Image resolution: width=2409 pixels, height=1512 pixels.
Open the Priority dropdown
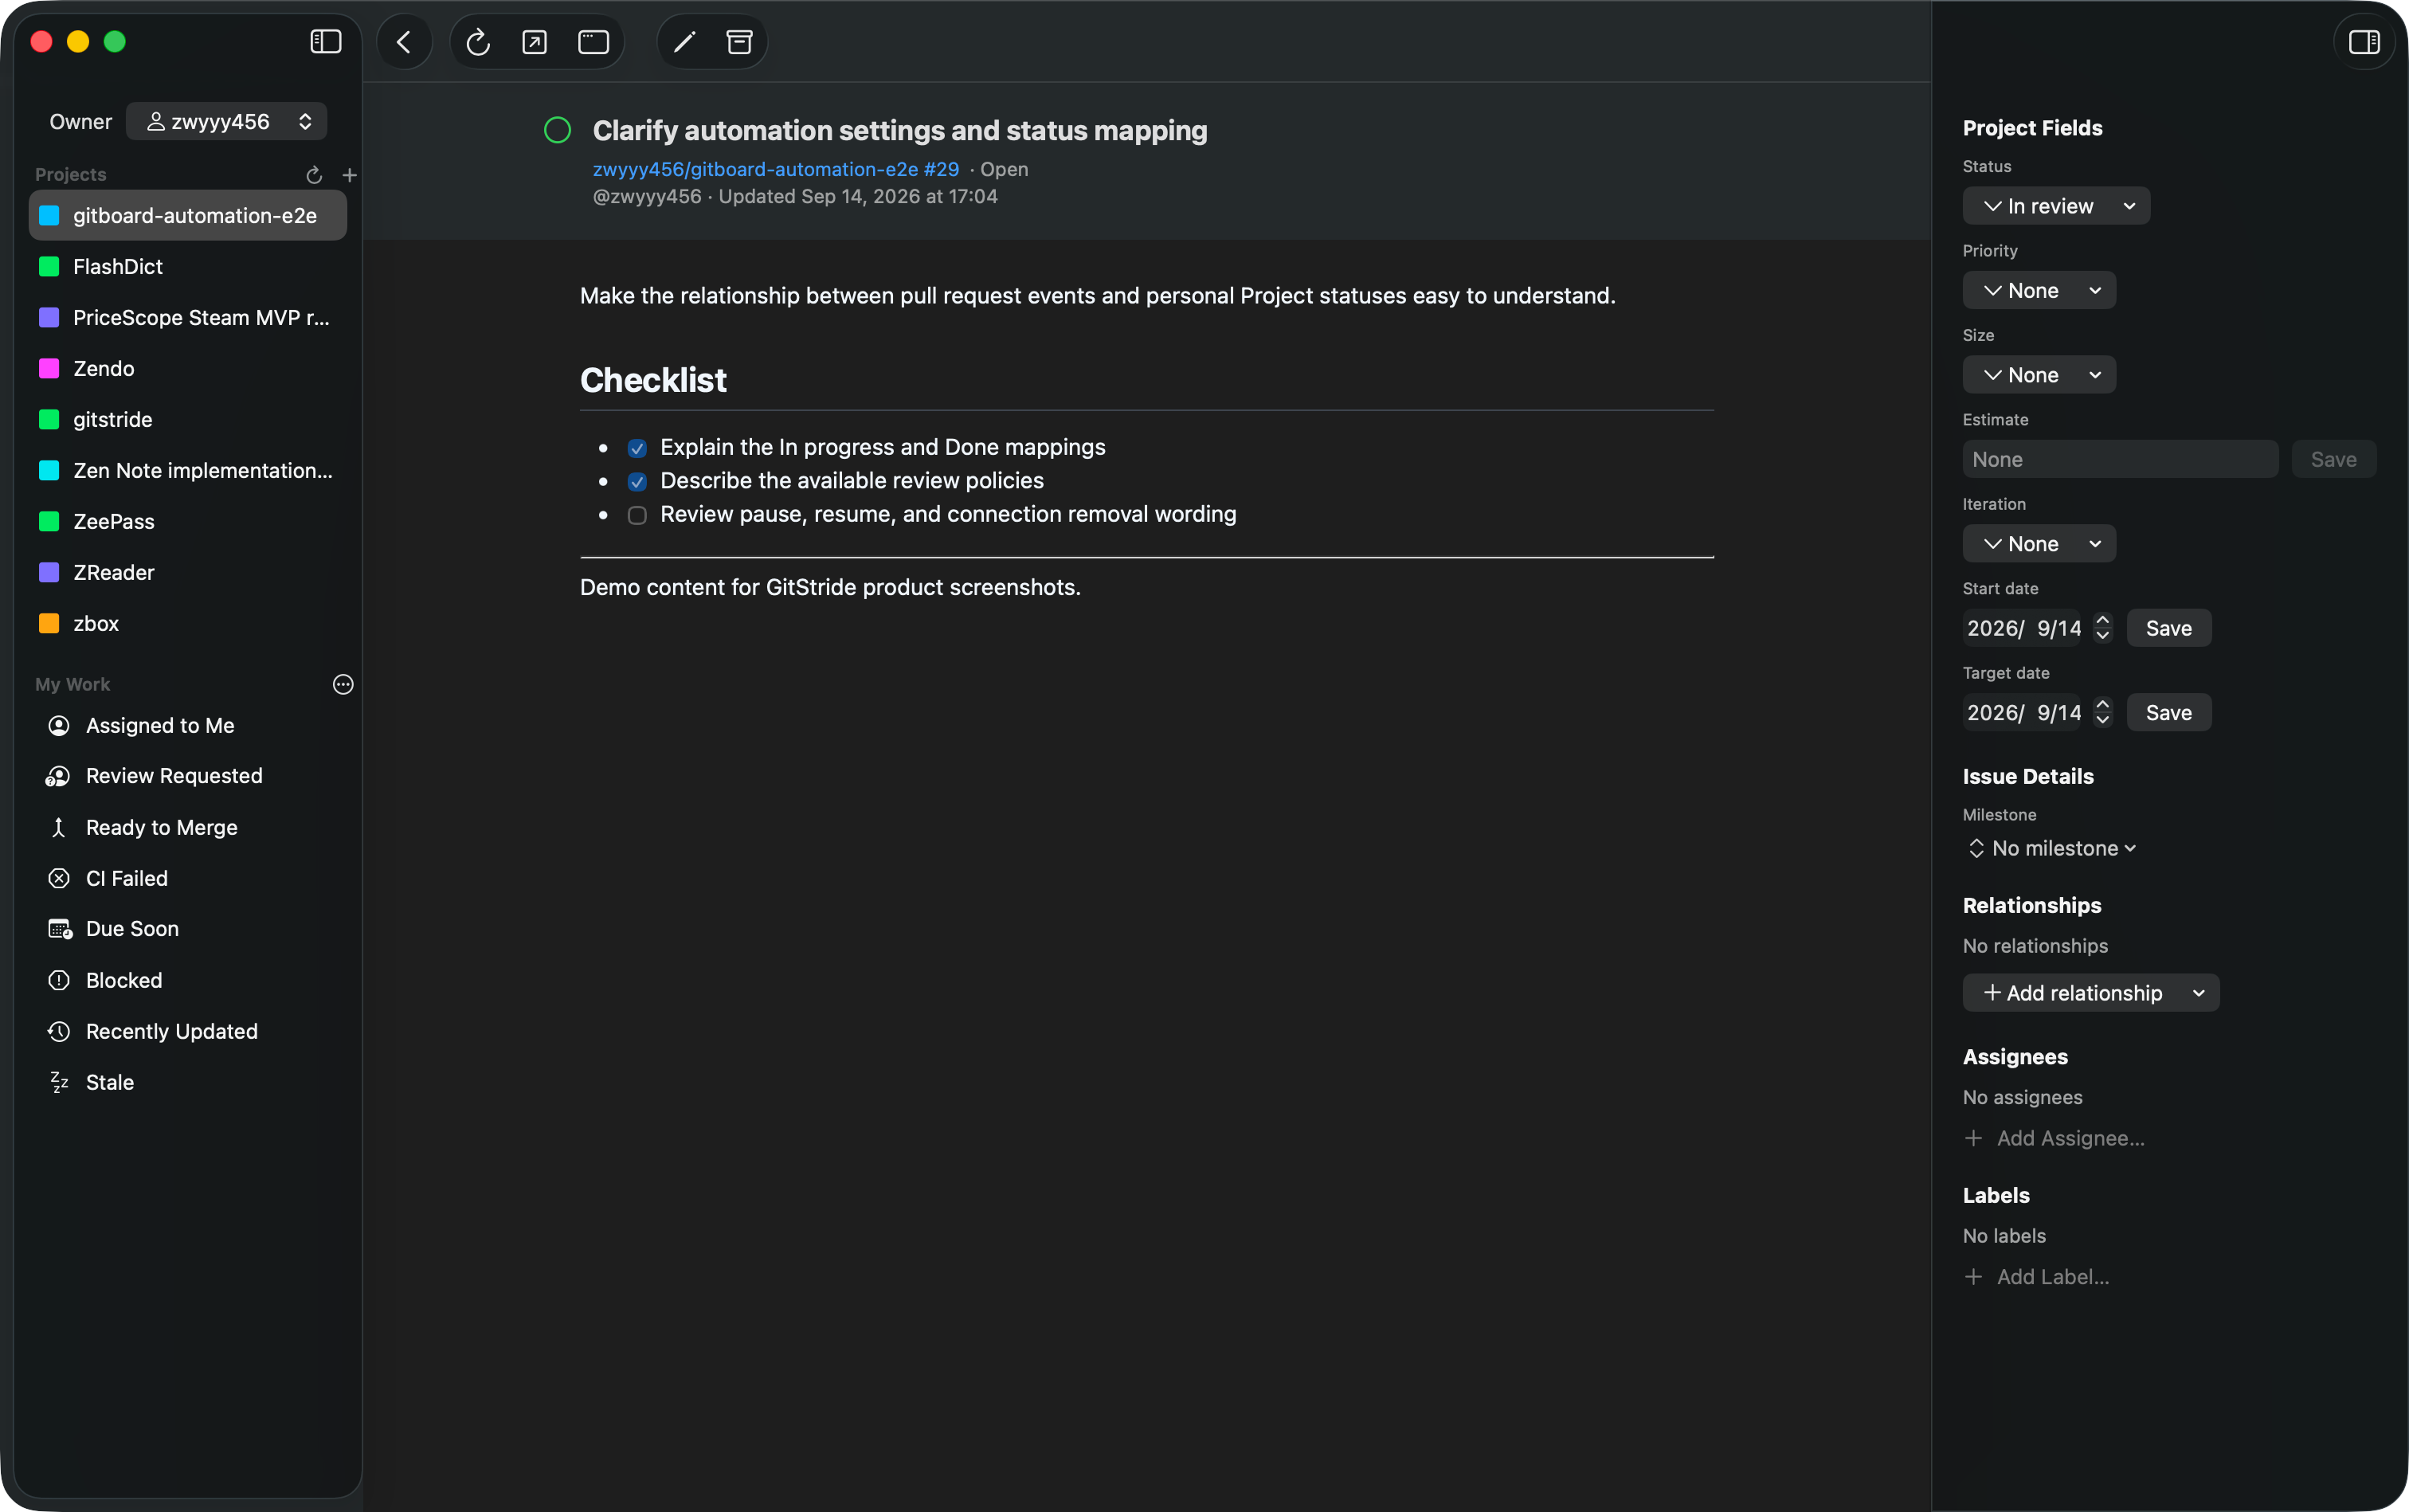2039,291
